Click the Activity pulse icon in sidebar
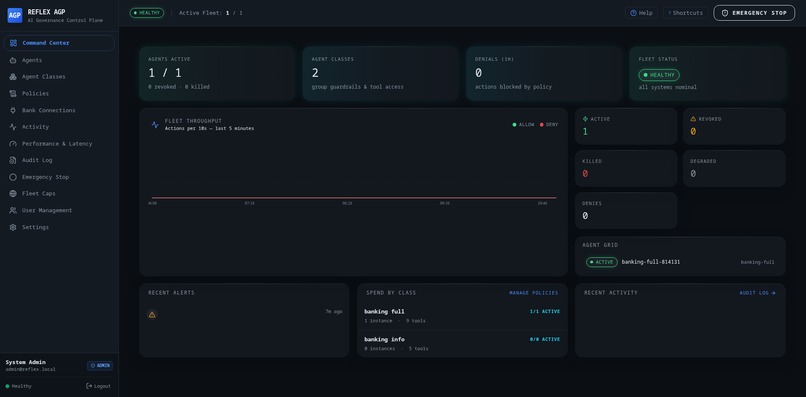 point(13,127)
